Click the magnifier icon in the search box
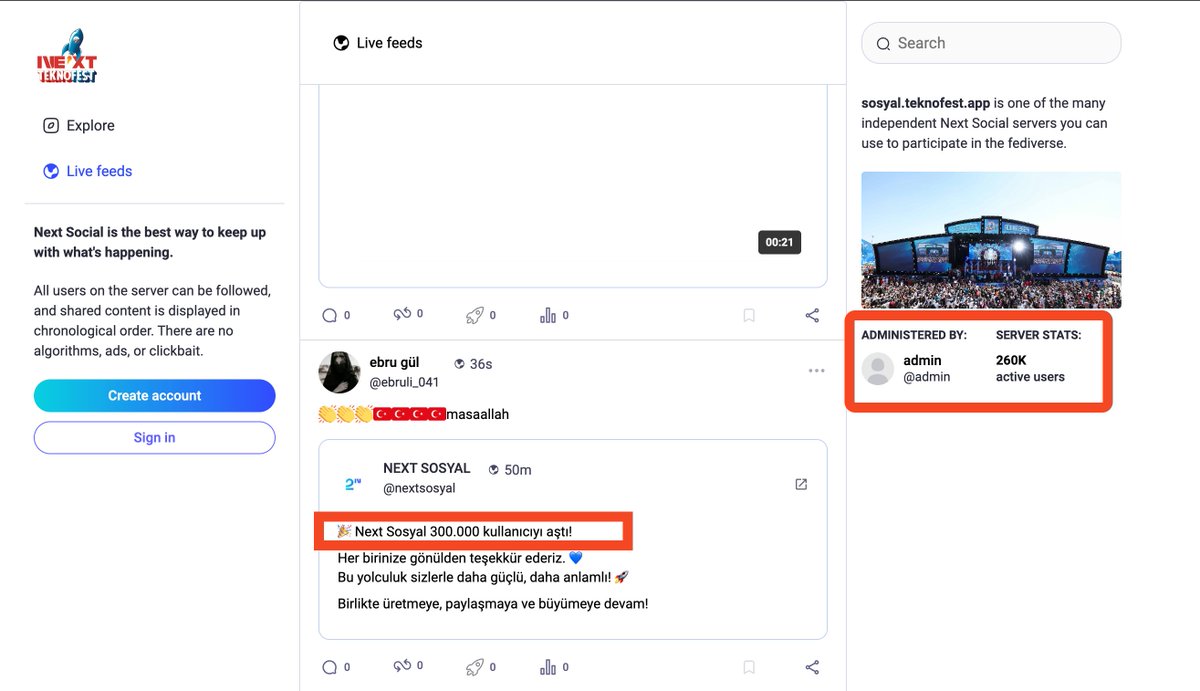Viewport: 1200px width, 691px height. point(883,44)
